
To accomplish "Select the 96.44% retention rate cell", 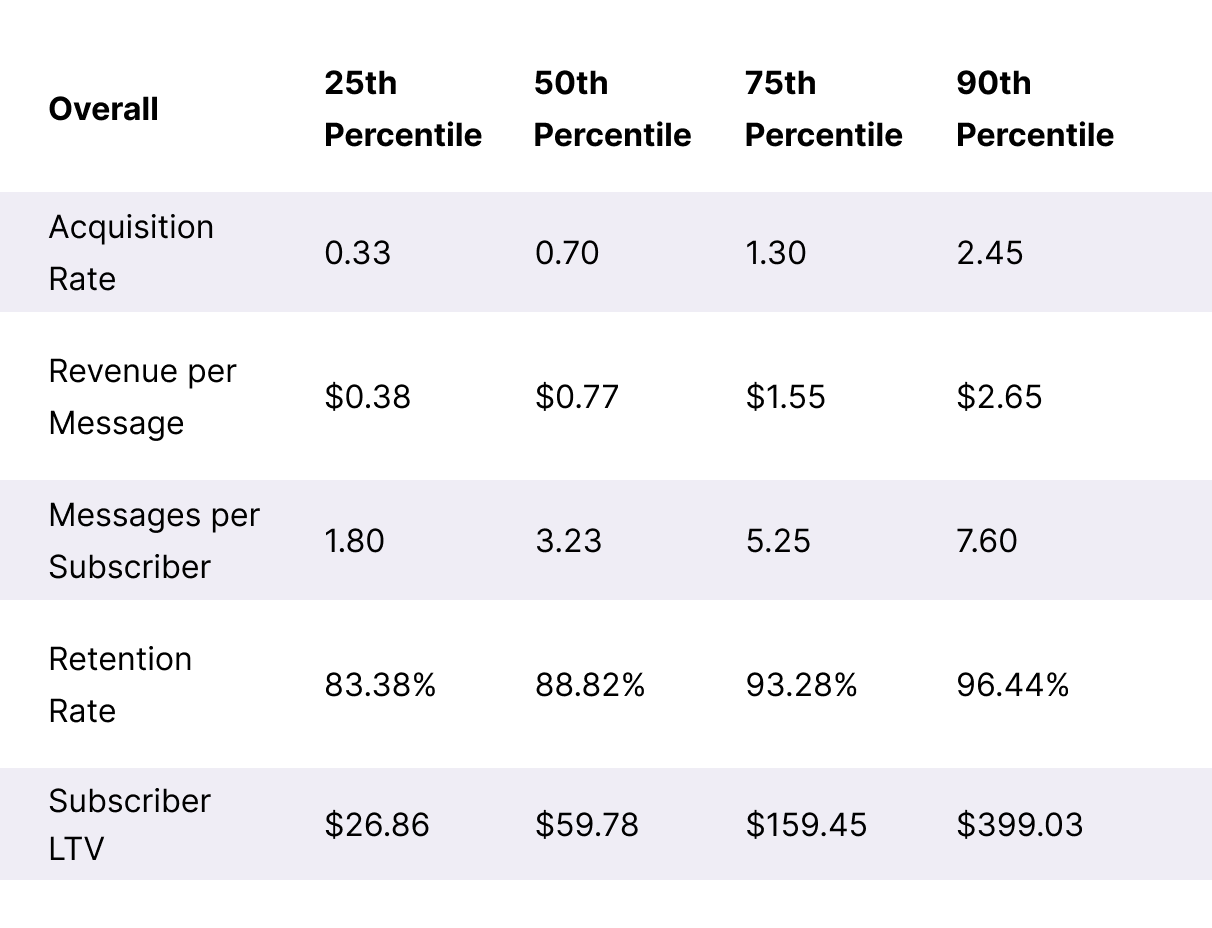I will point(1012,685).
